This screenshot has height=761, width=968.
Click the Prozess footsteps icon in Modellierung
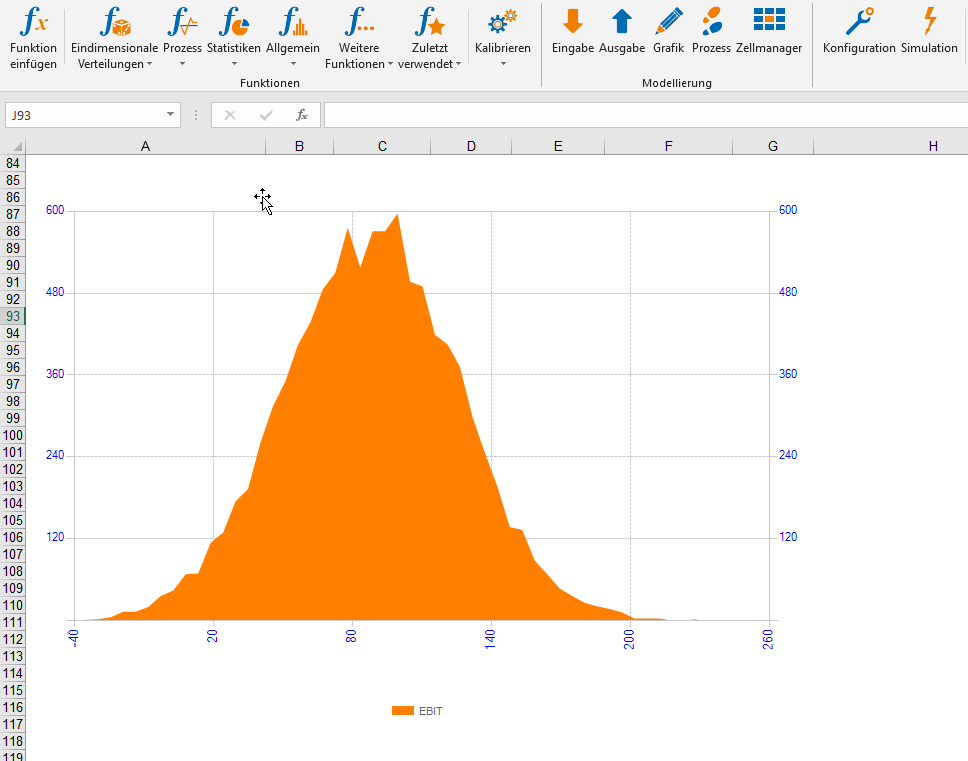pyautogui.click(x=712, y=21)
